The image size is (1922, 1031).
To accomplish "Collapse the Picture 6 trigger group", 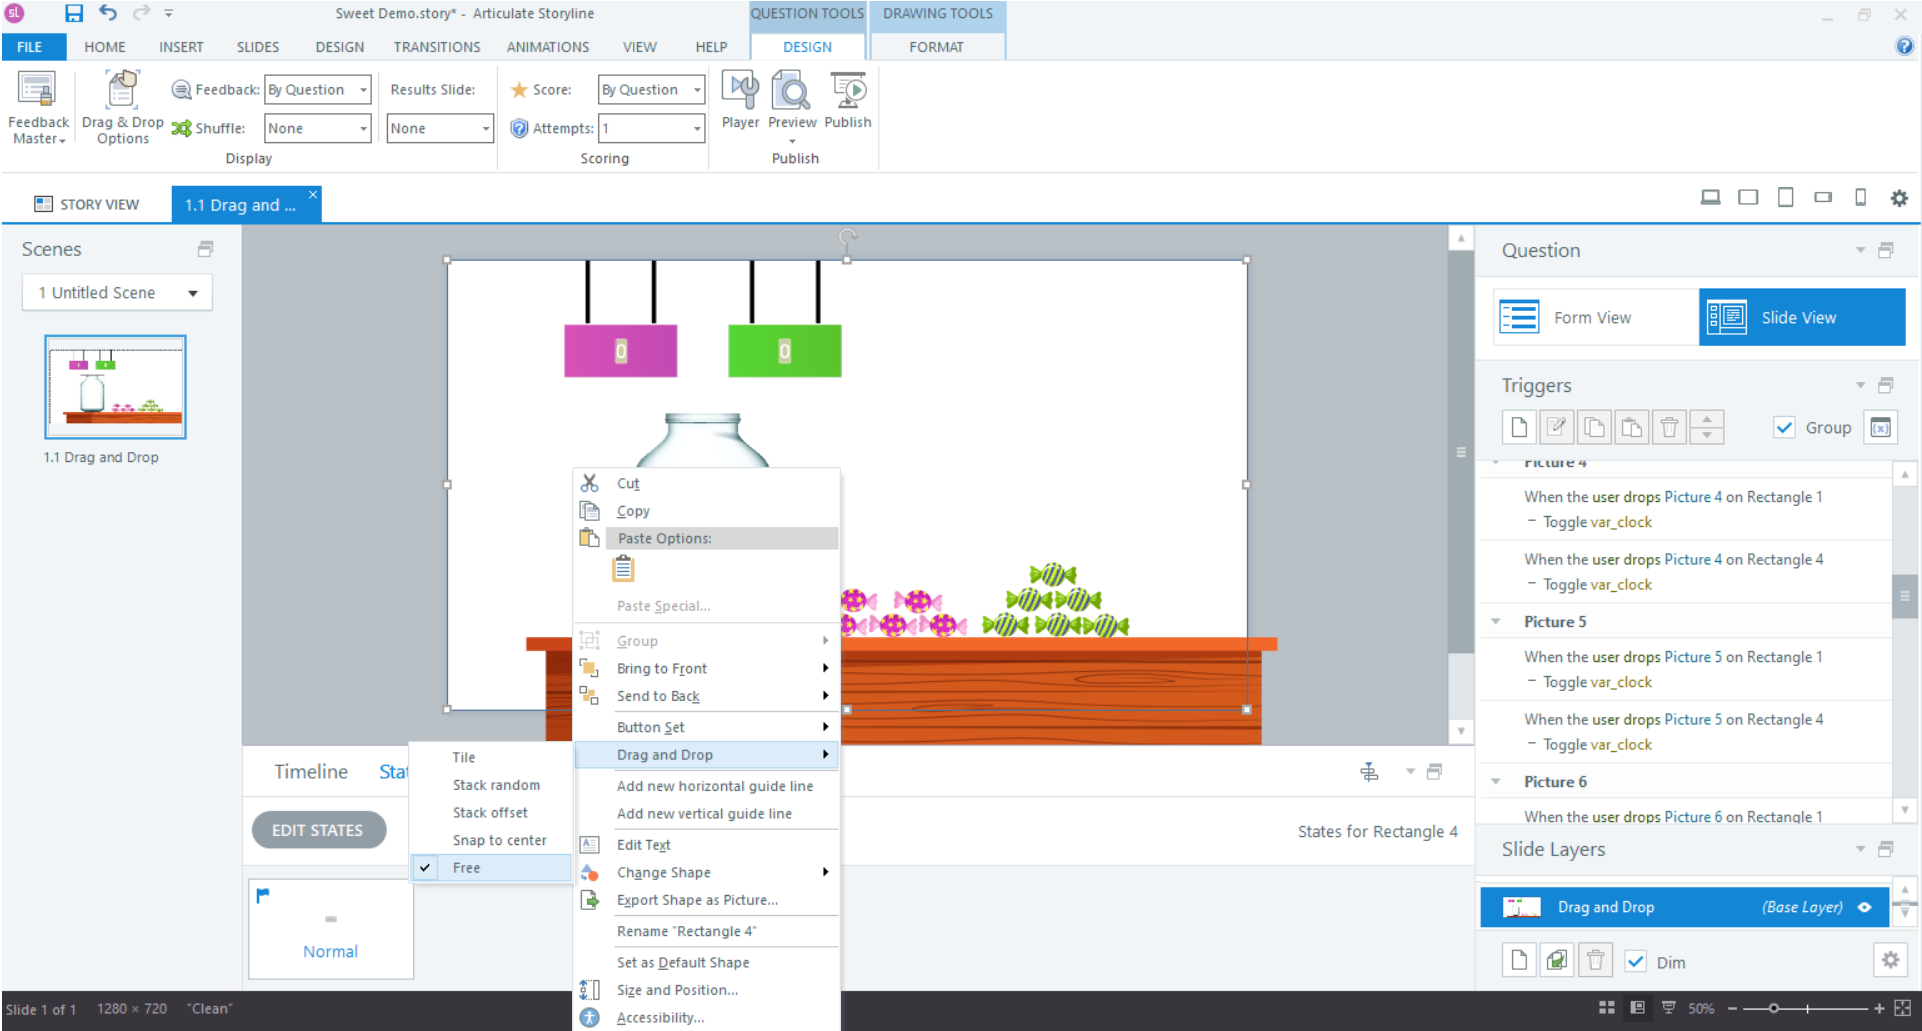I will (1495, 782).
